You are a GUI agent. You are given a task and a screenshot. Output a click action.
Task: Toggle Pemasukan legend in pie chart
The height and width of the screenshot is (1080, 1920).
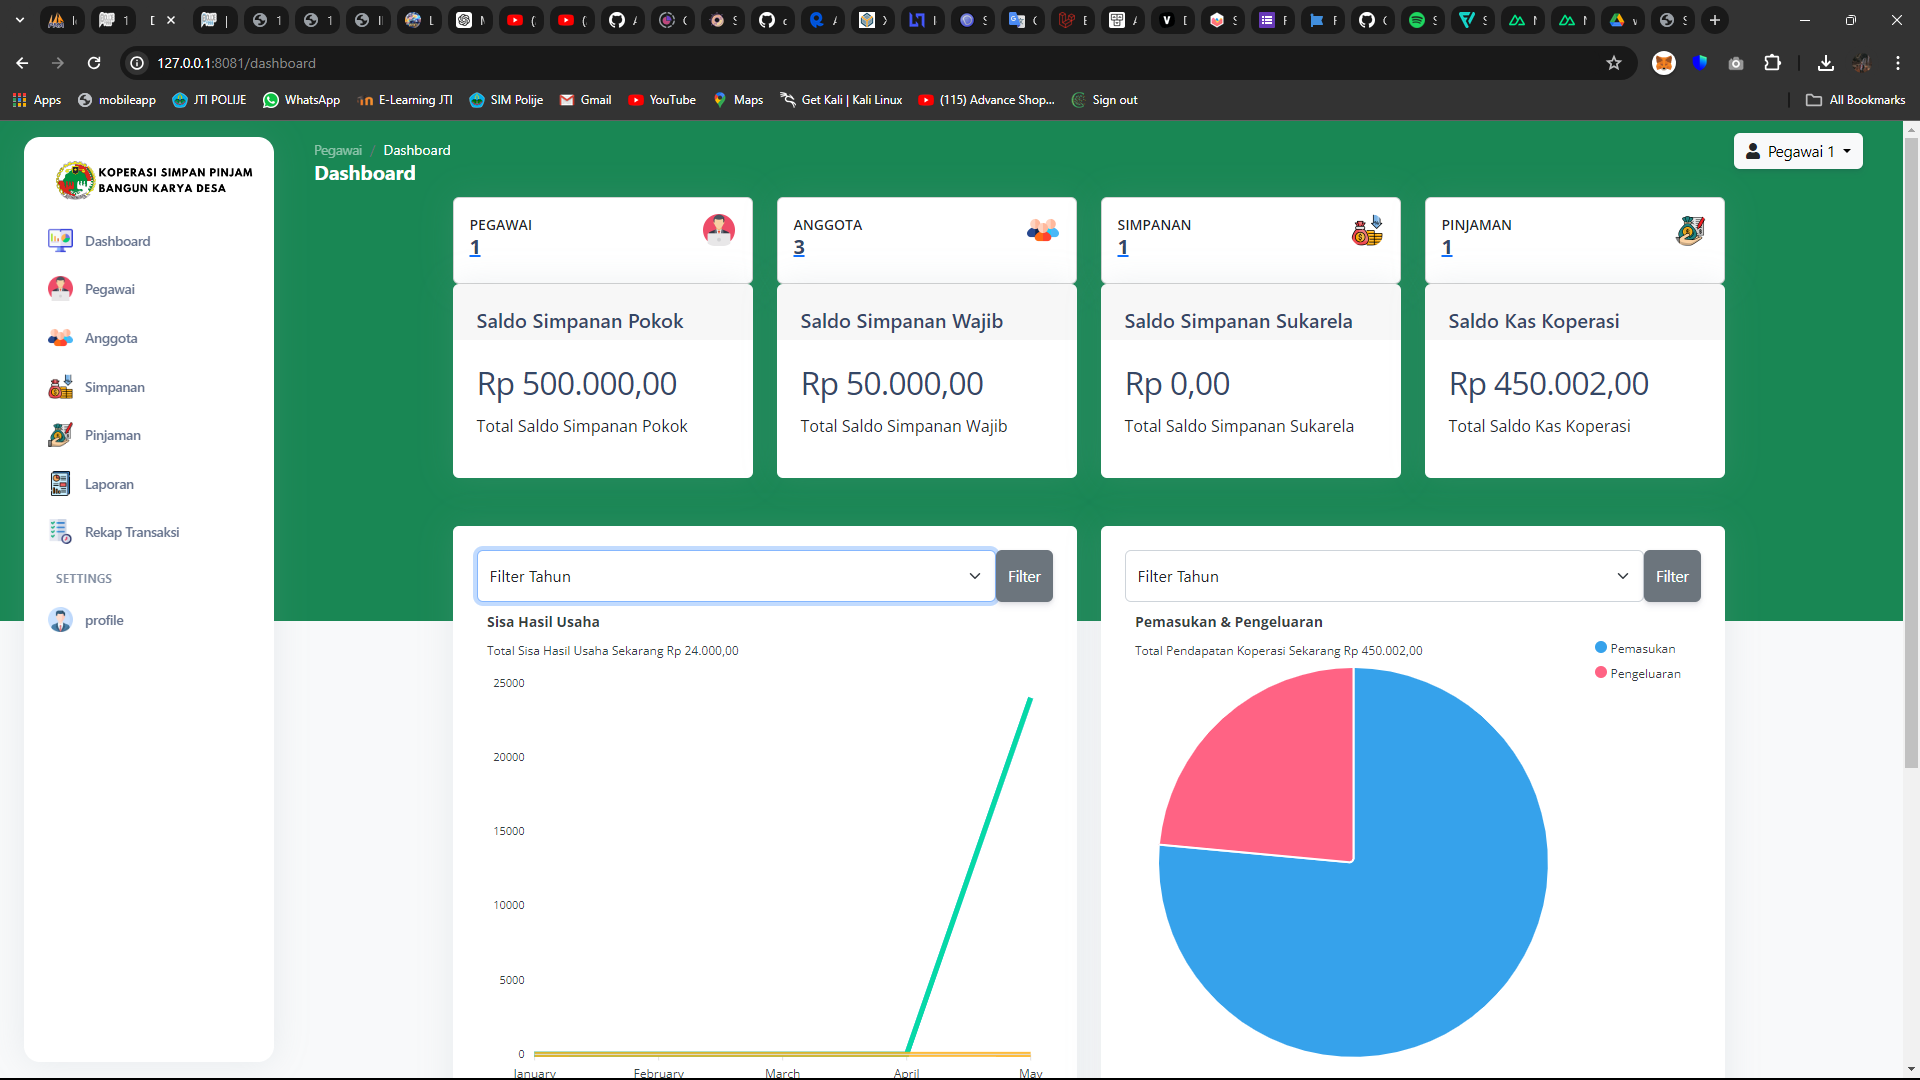(x=1634, y=648)
